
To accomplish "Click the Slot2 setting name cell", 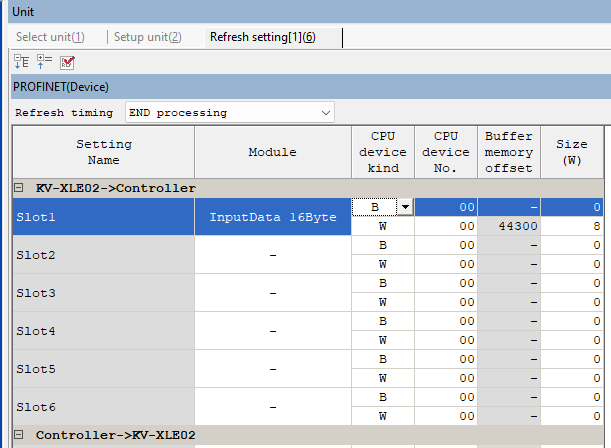I will [x=104, y=255].
